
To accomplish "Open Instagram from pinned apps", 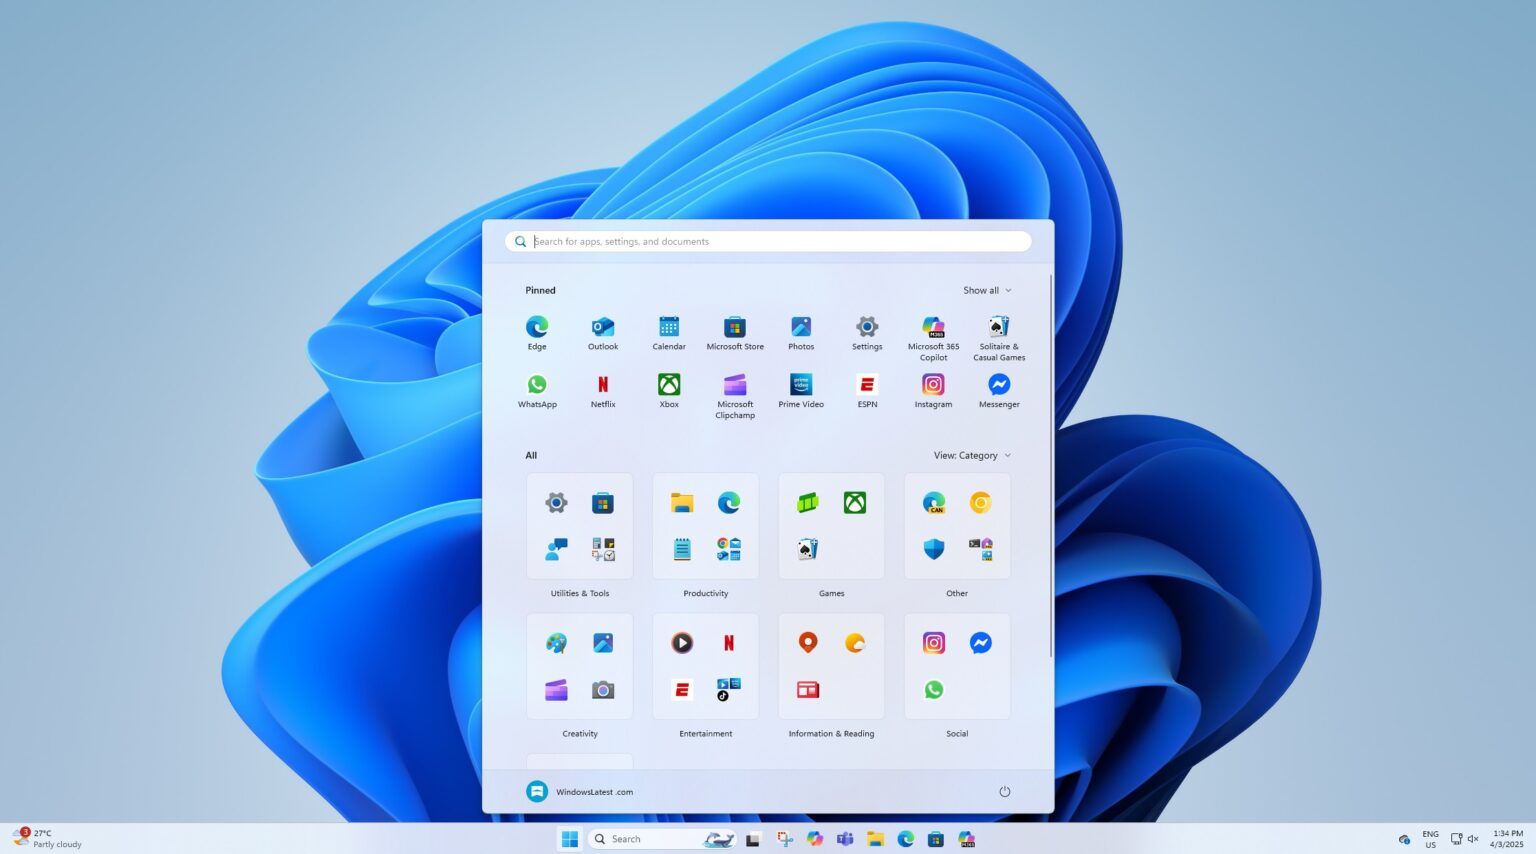I will [x=932, y=384].
